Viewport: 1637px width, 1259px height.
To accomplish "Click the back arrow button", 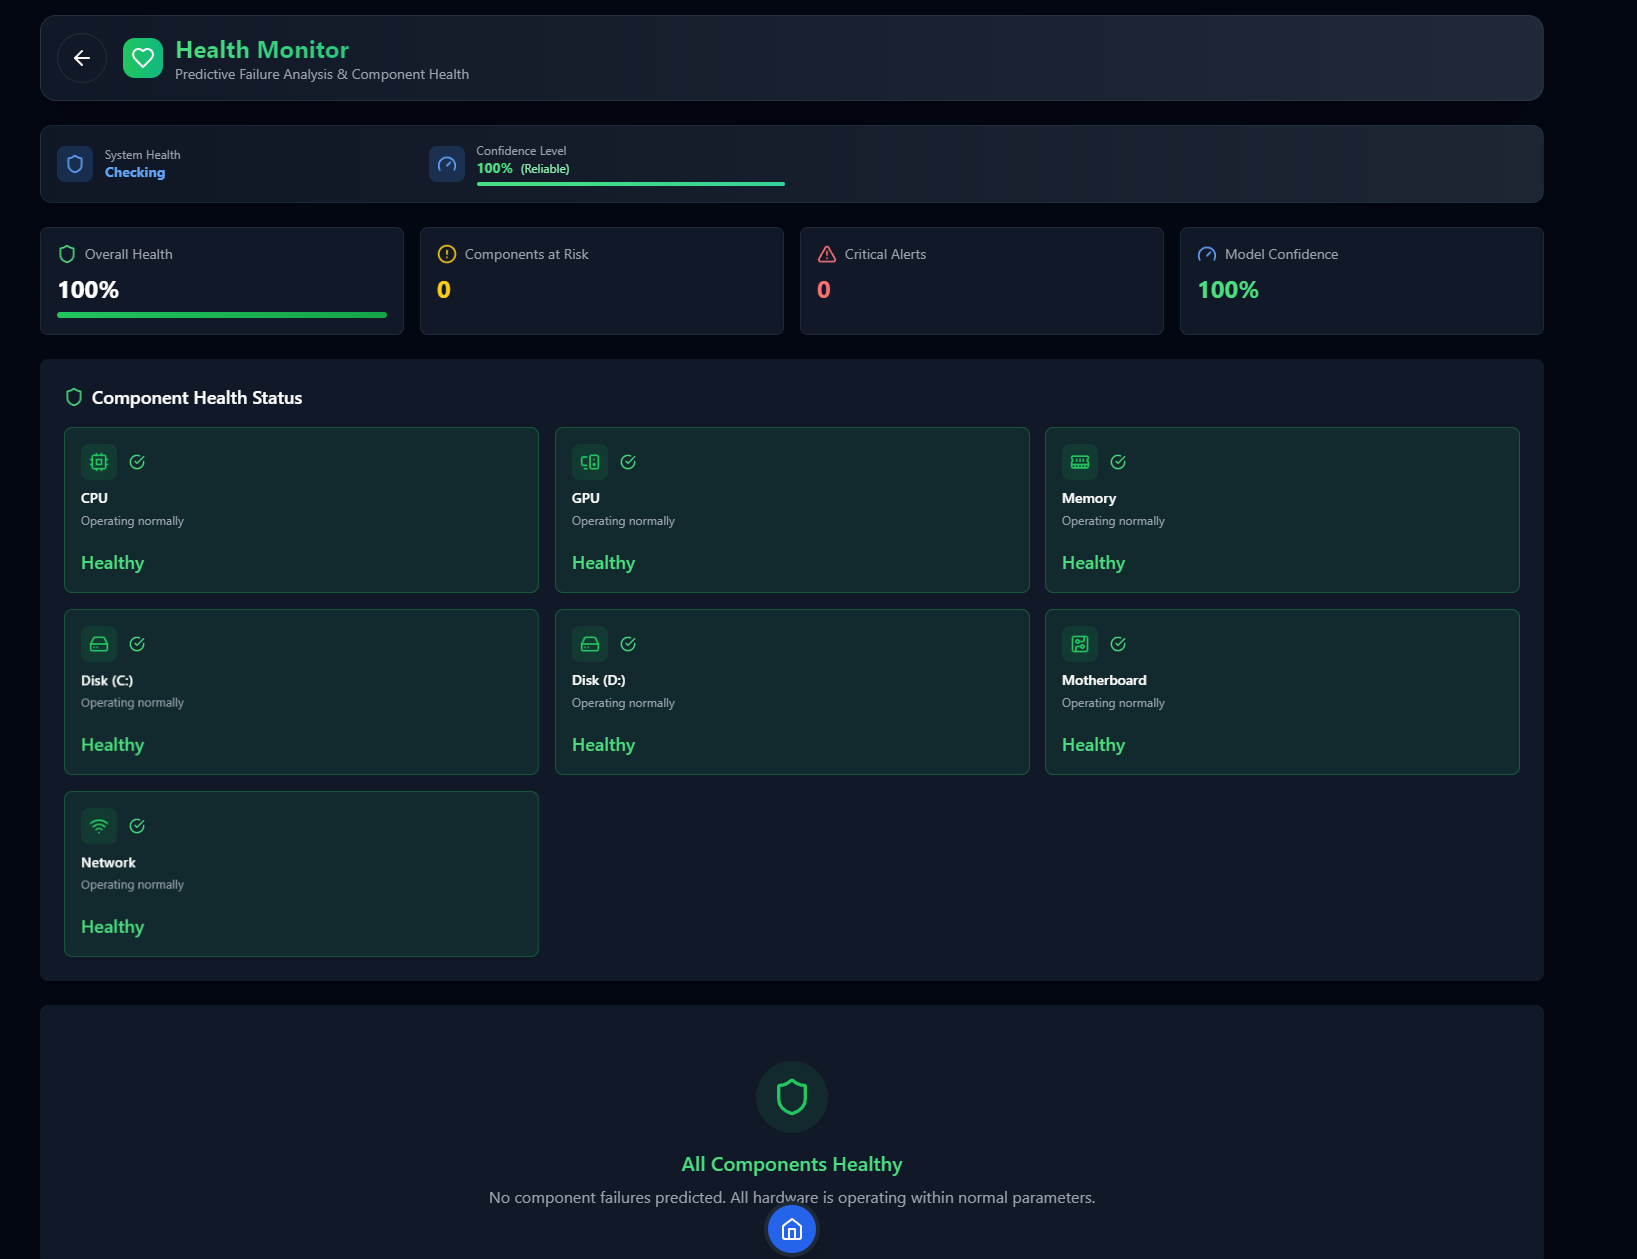I will 82,58.
